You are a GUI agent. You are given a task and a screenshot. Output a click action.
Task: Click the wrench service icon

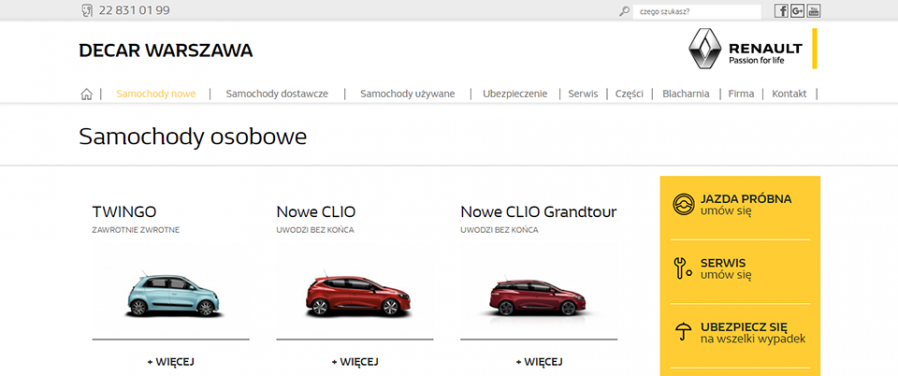682,268
